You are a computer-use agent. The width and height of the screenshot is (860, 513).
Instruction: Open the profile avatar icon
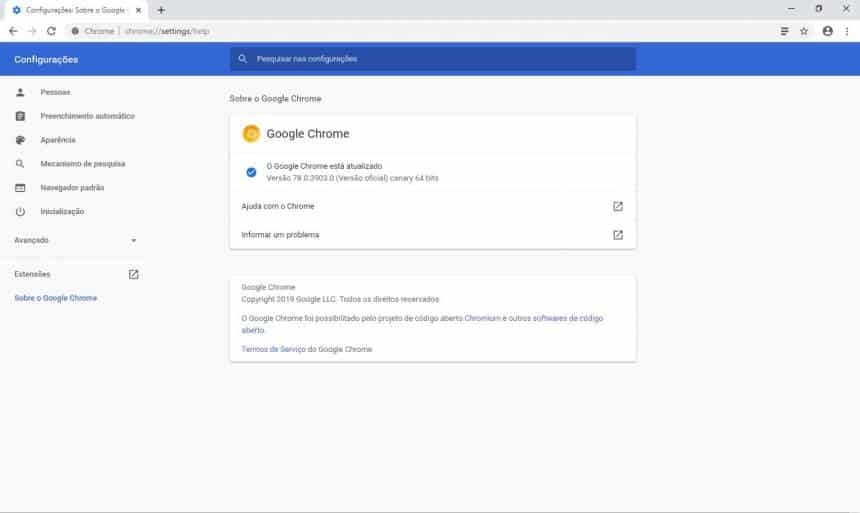point(828,31)
